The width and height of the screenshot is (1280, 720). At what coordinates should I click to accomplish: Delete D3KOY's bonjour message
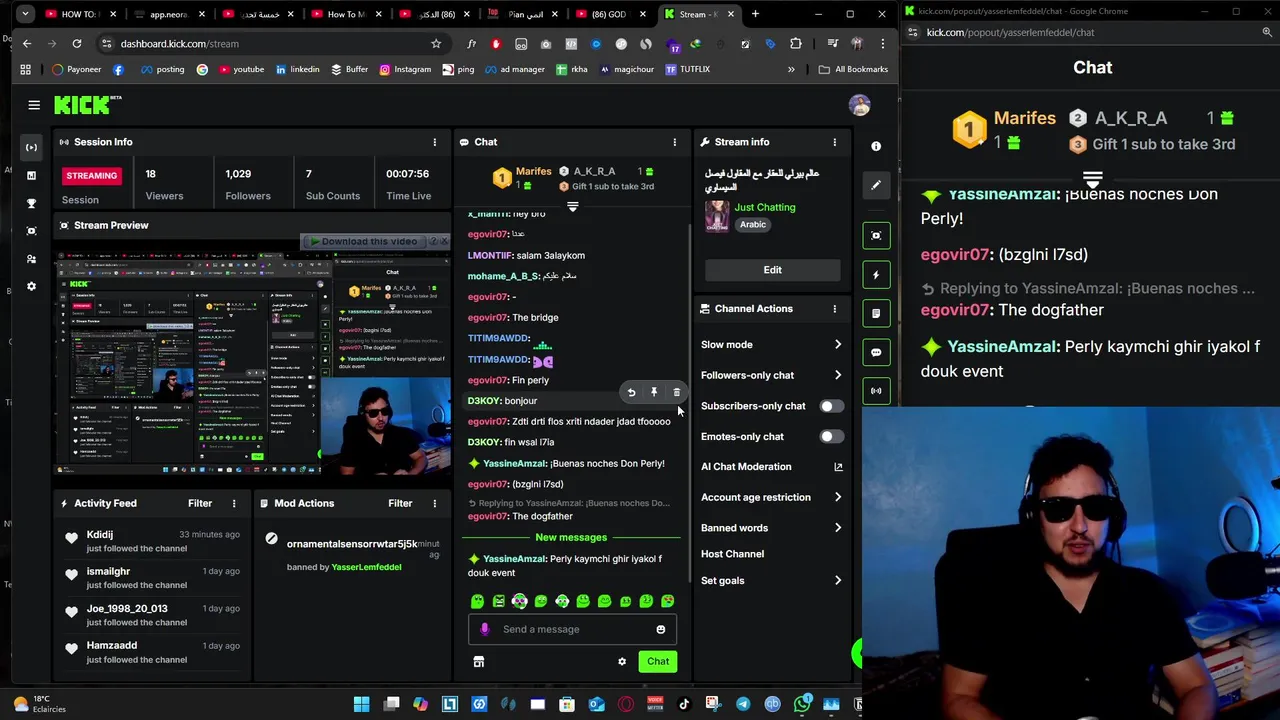point(676,393)
